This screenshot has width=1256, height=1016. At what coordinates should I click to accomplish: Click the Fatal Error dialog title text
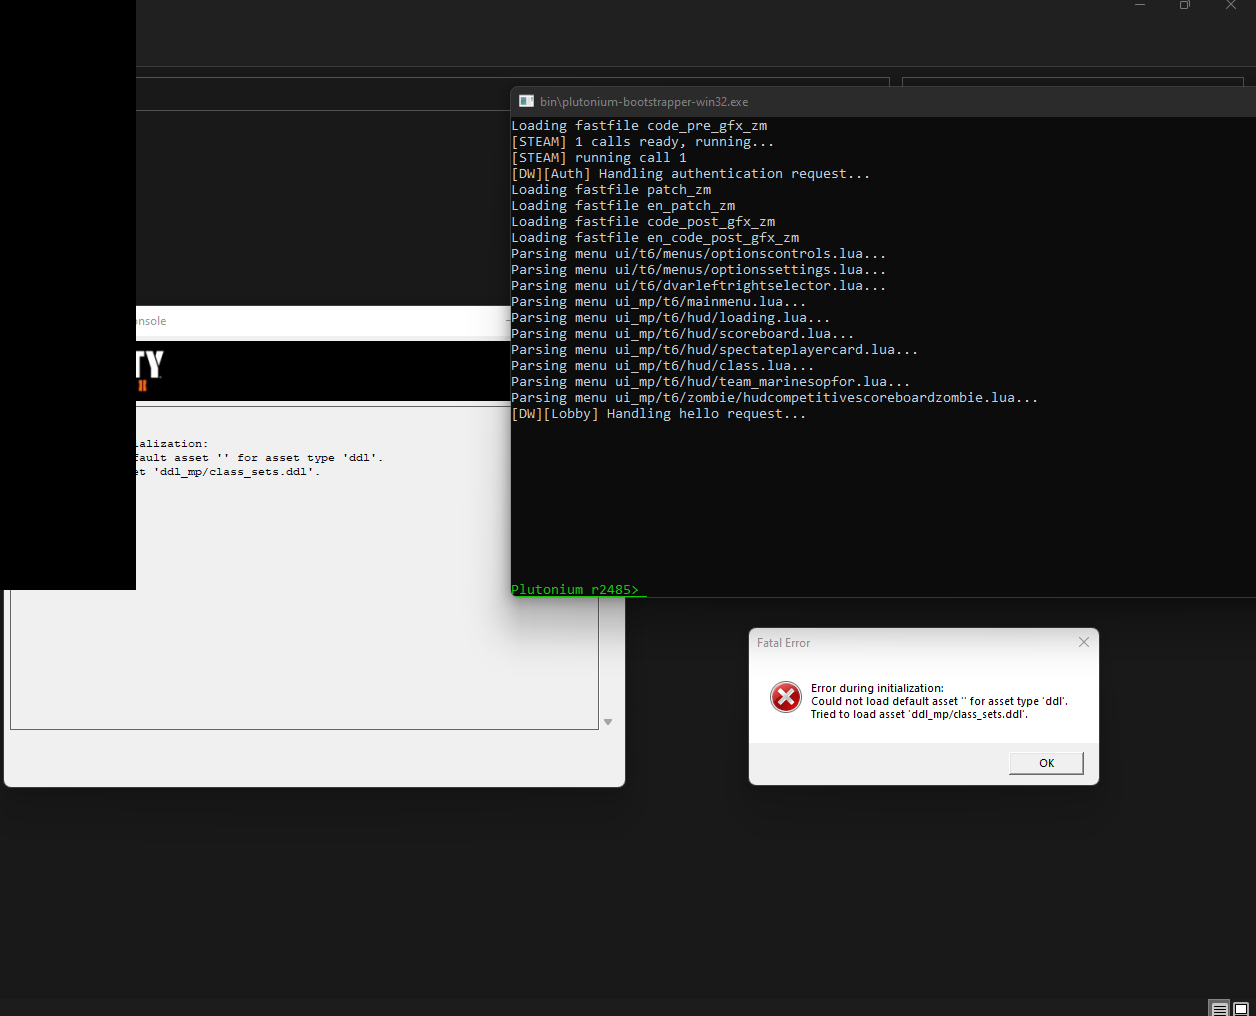(x=783, y=643)
